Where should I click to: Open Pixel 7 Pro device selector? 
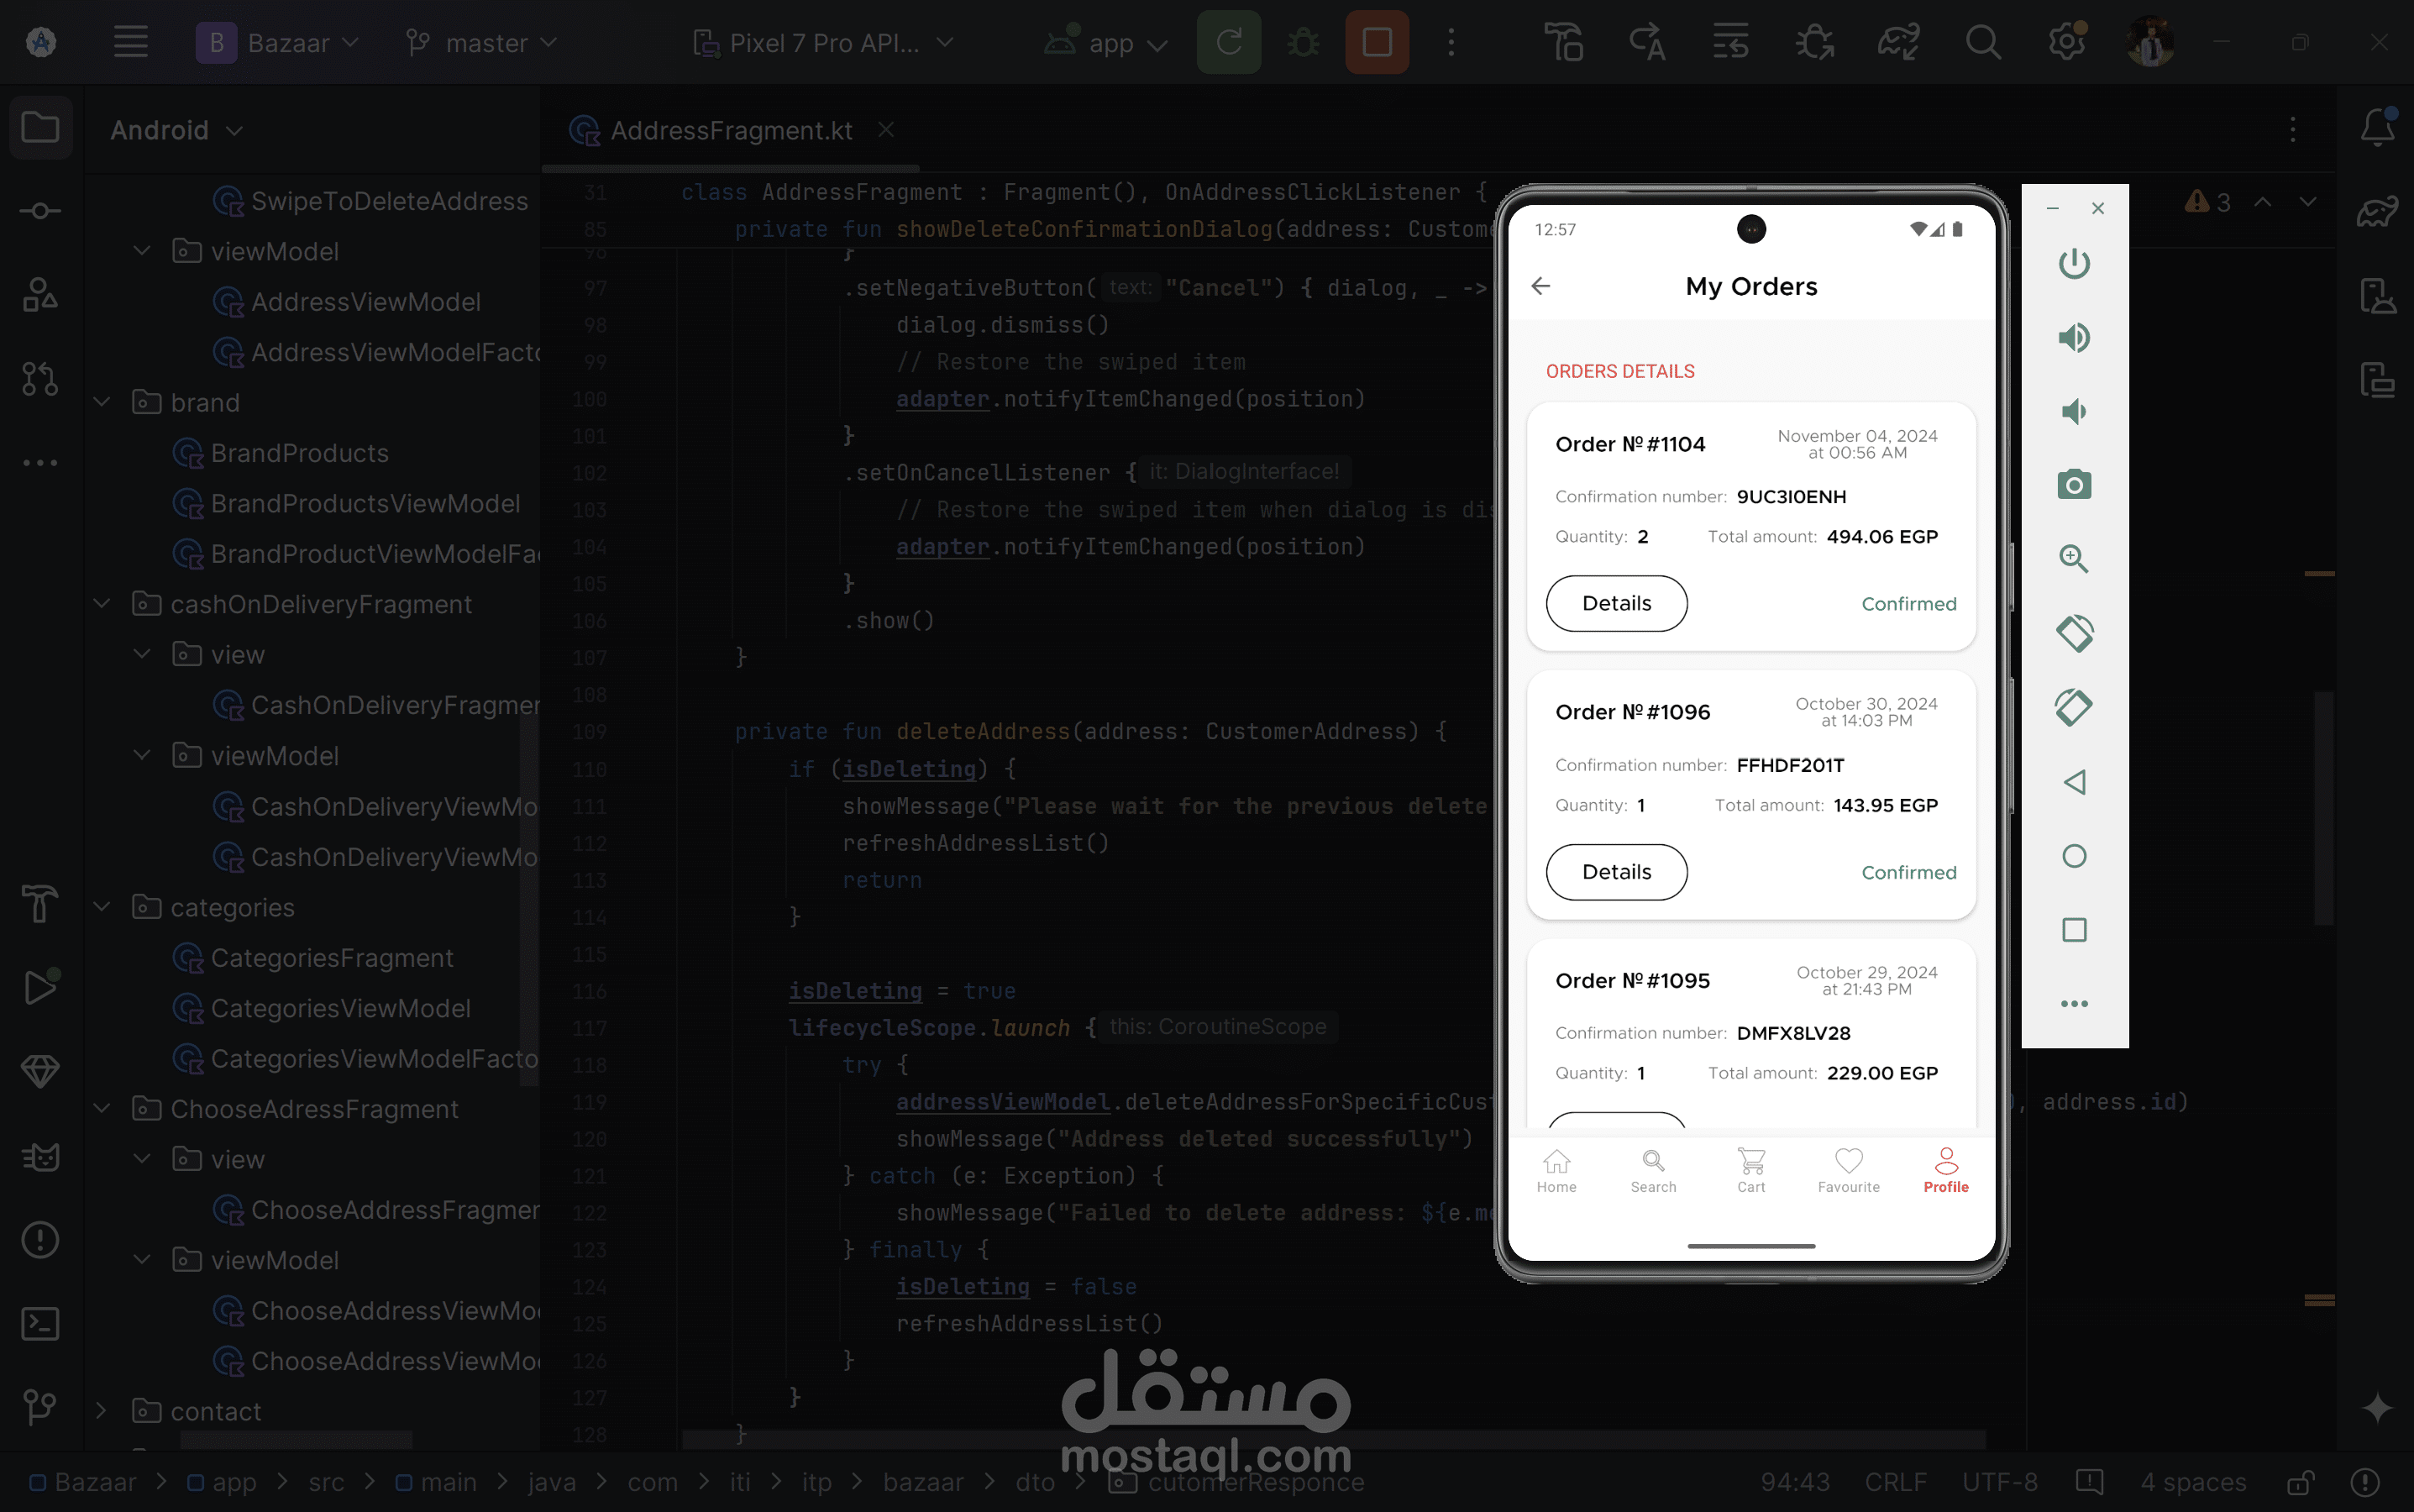click(823, 43)
